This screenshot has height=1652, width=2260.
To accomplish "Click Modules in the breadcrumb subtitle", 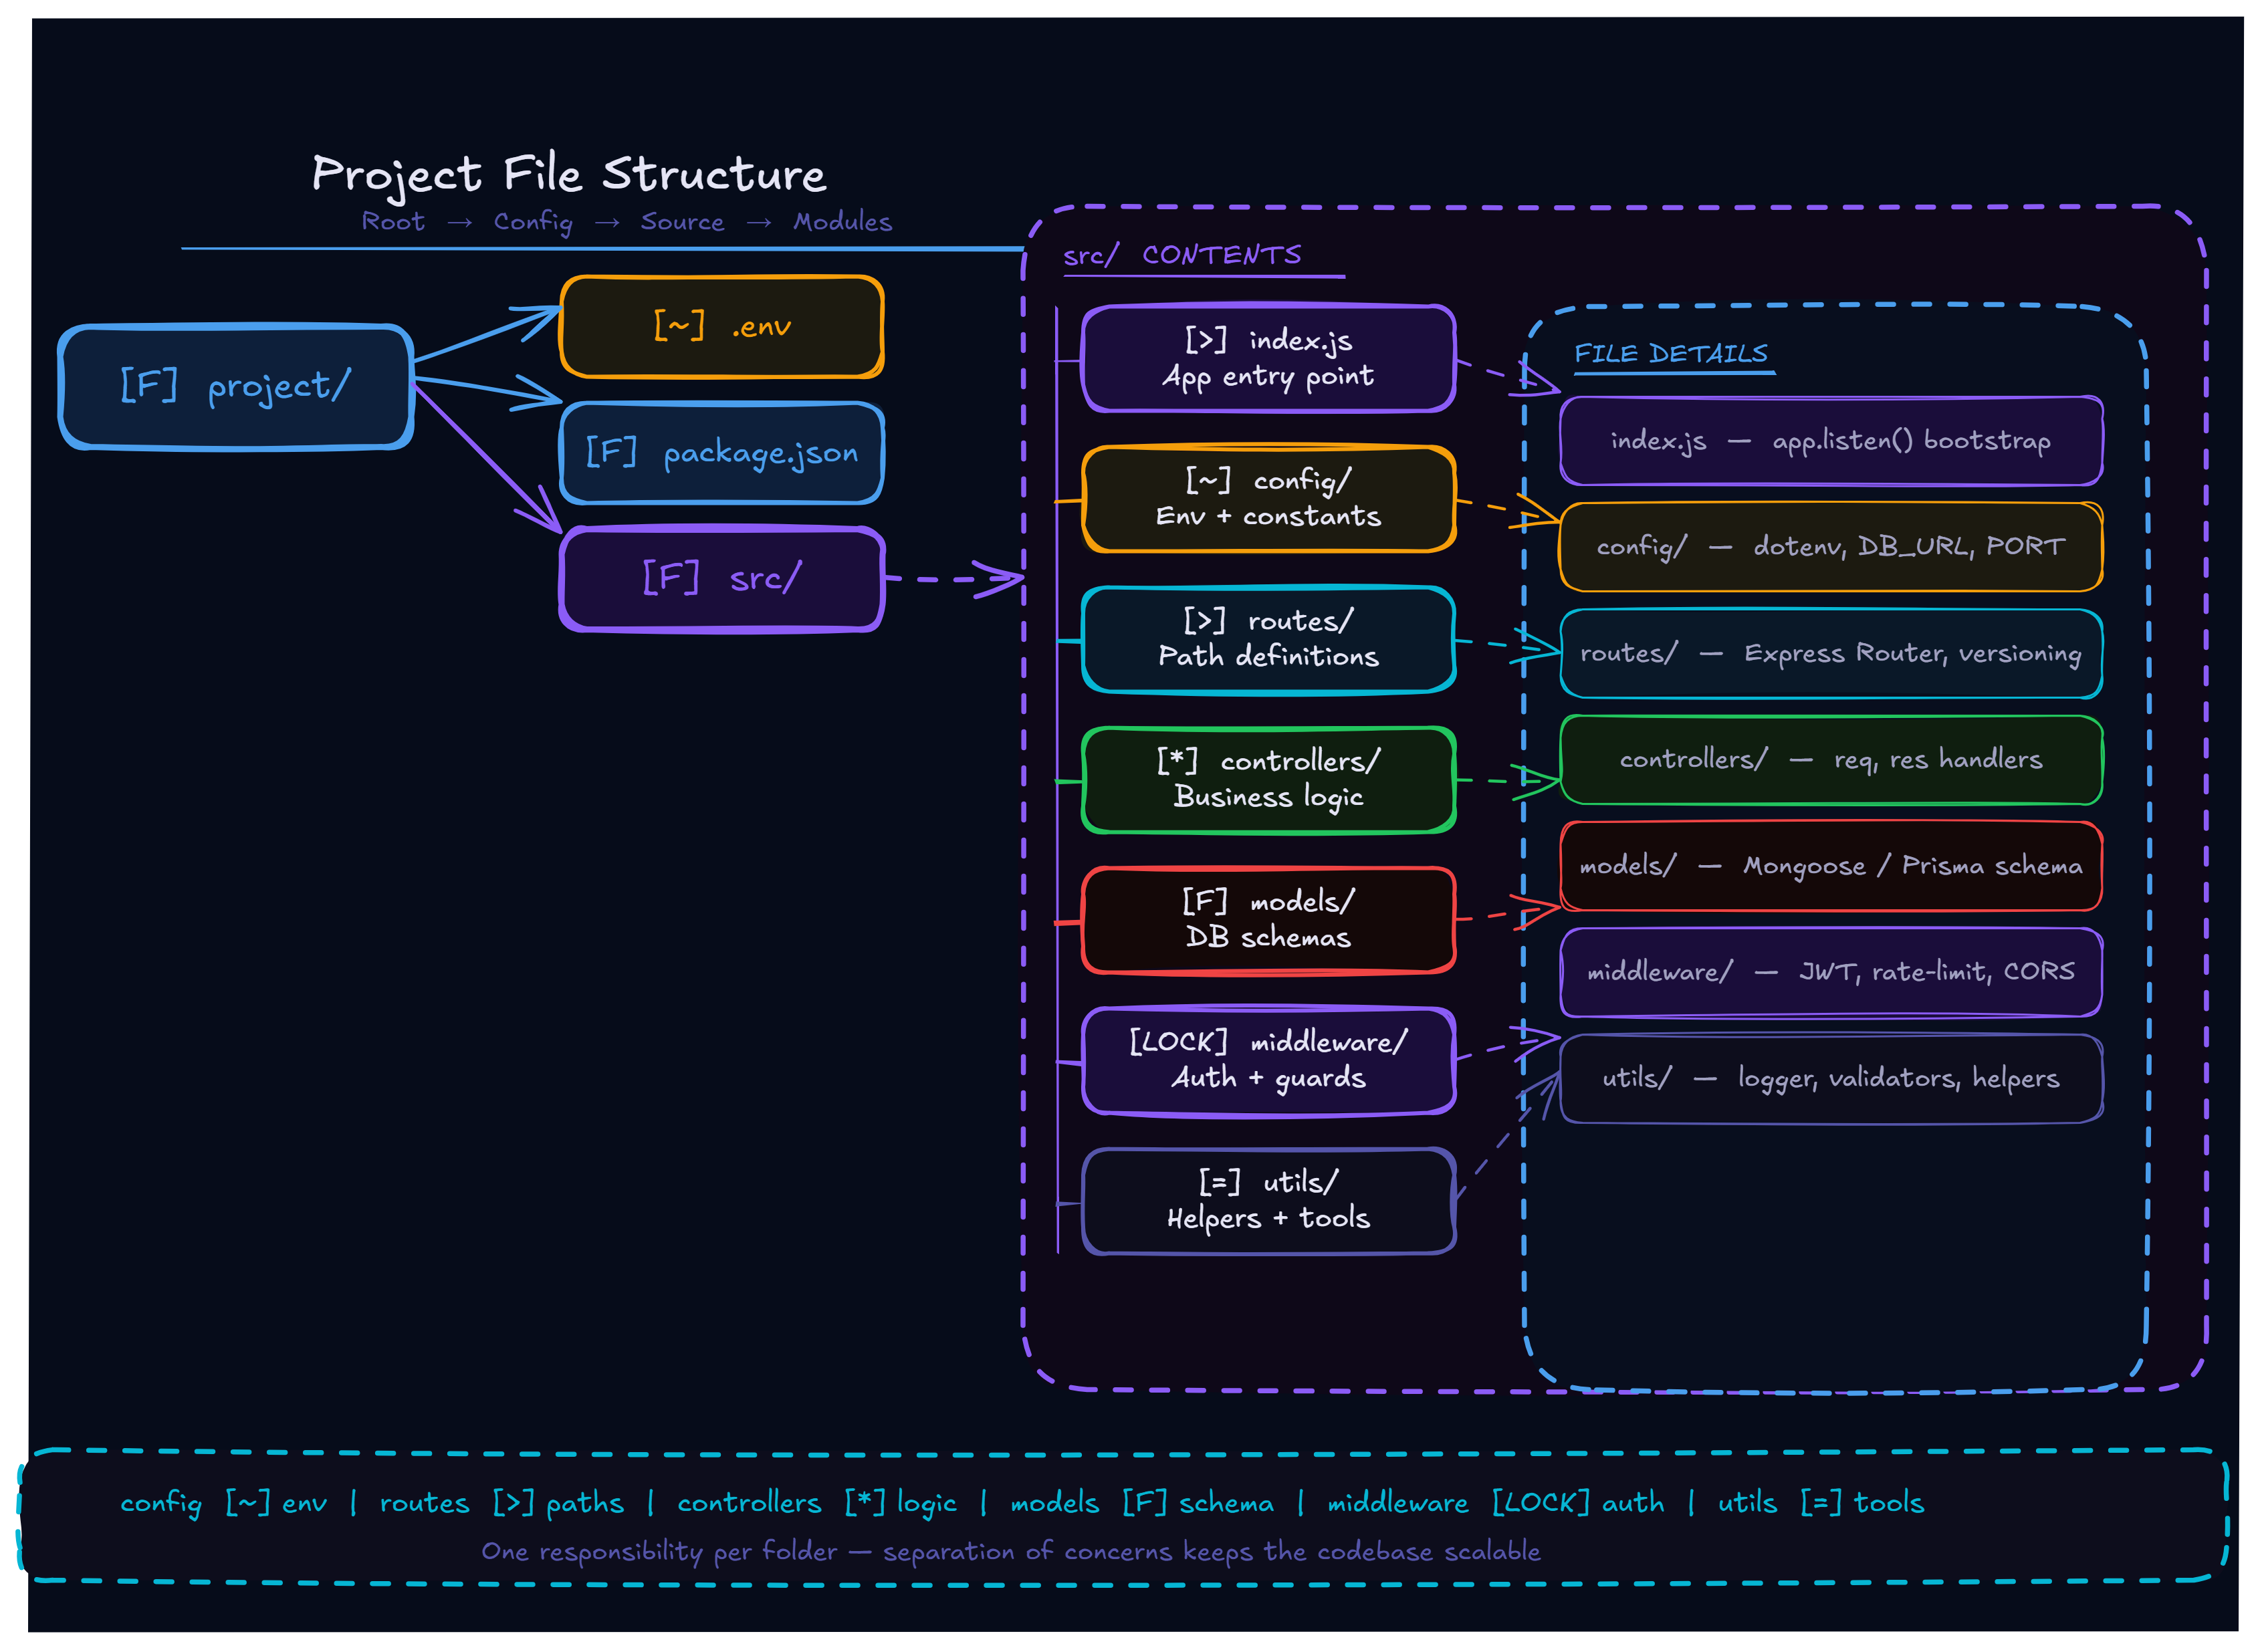I will pos(842,222).
